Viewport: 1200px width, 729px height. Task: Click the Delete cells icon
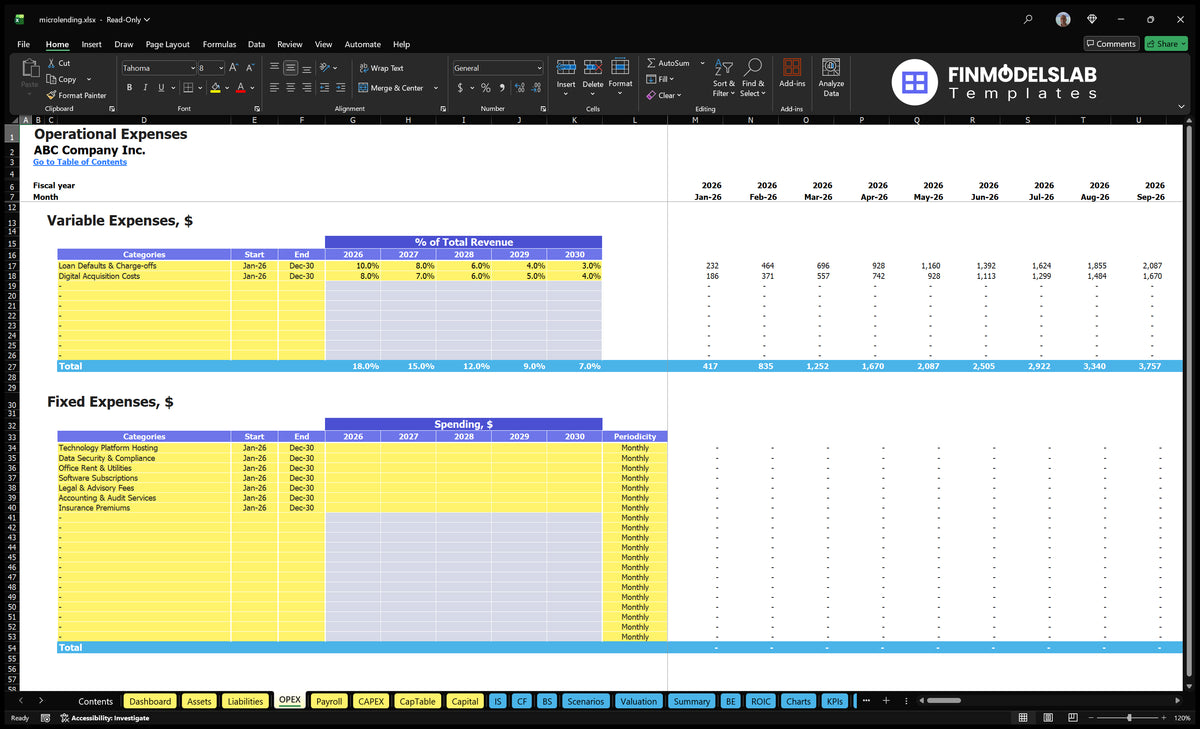point(593,67)
